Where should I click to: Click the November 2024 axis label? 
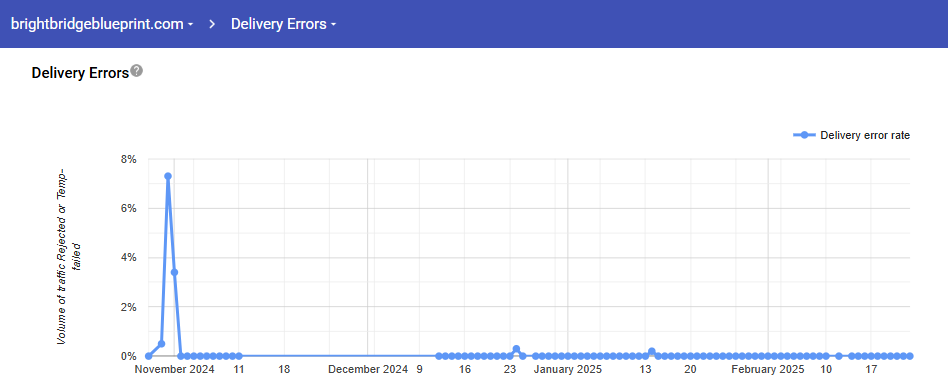(175, 369)
